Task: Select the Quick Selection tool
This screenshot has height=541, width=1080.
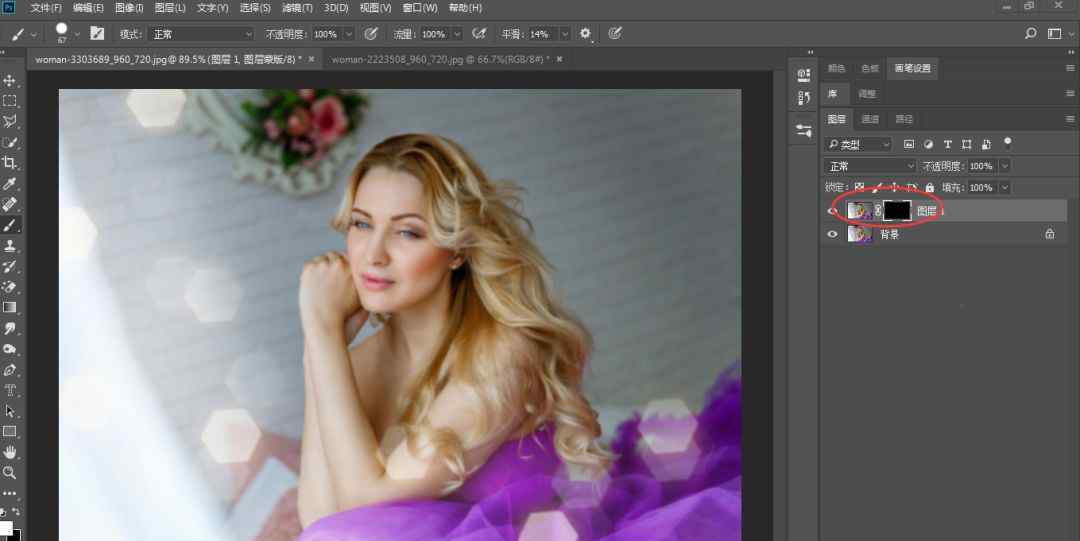Action: (x=10, y=143)
